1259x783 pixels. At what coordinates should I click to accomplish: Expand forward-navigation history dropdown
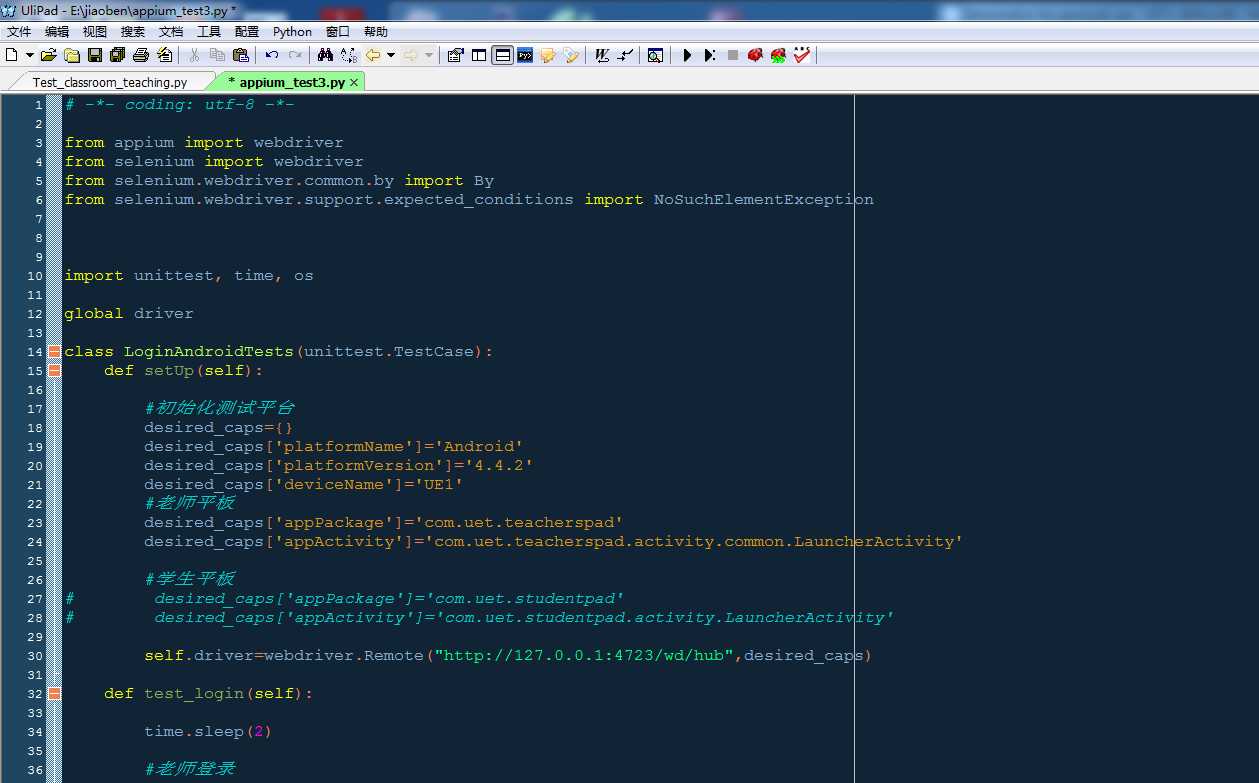click(x=428, y=55)
